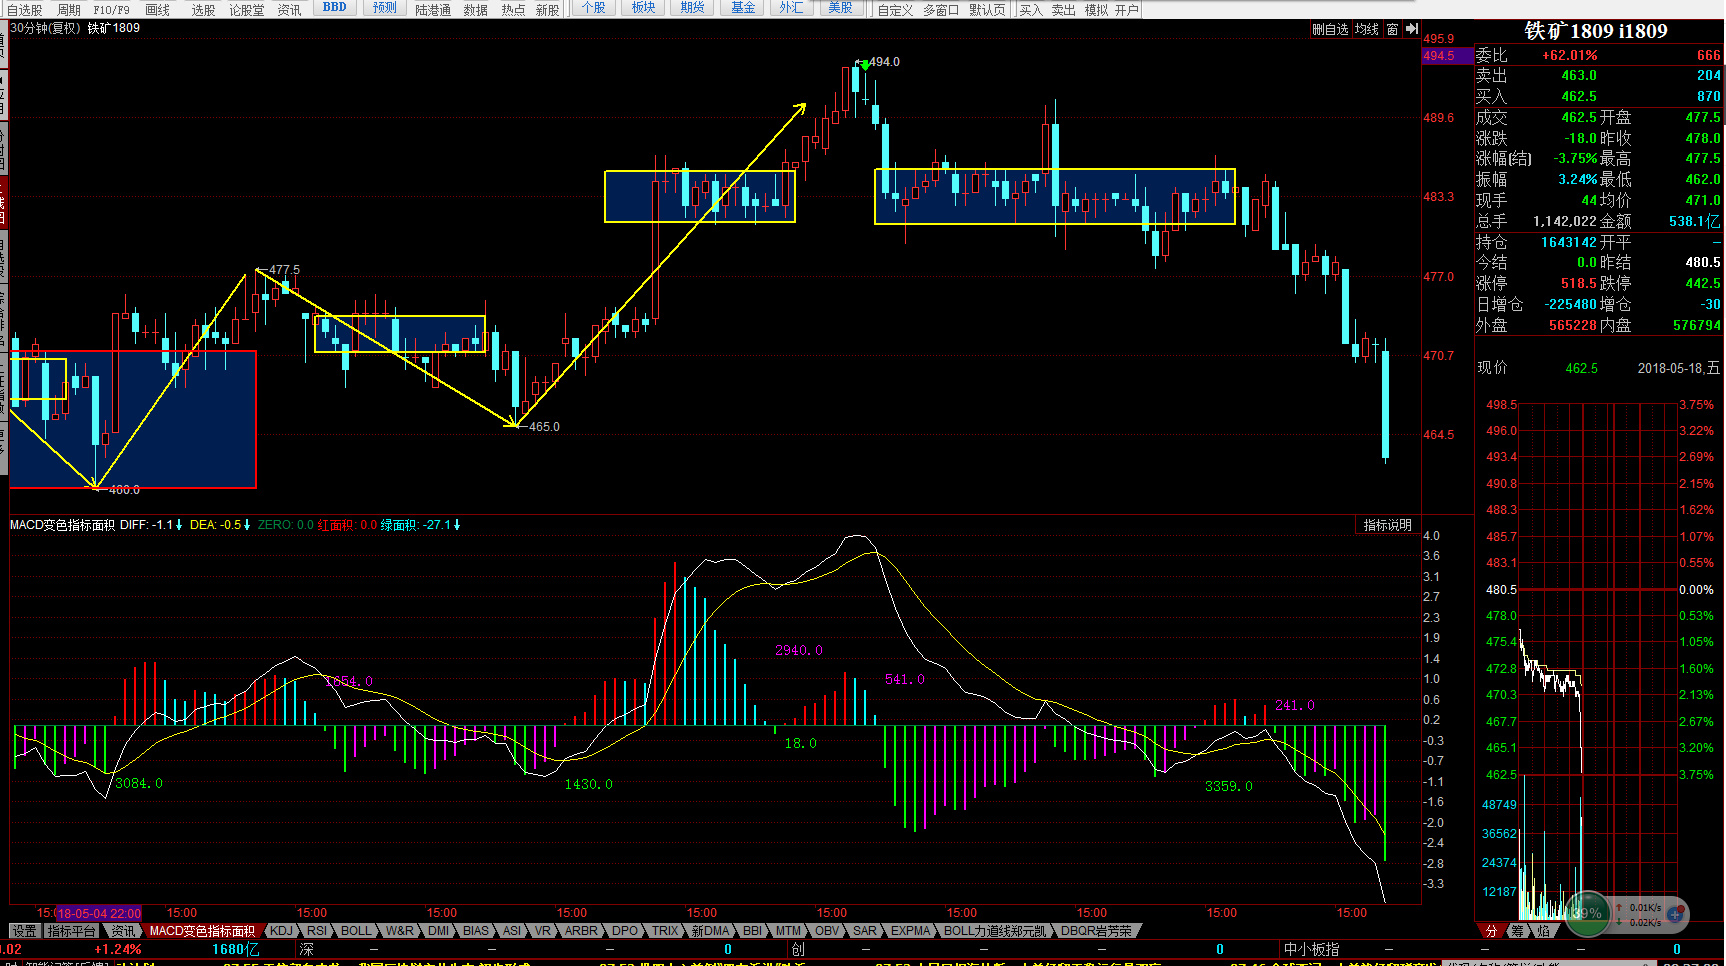The image size is (1726, 966).
Task: Switch to the KDJ indicator tab
Action: coord(282,931)
